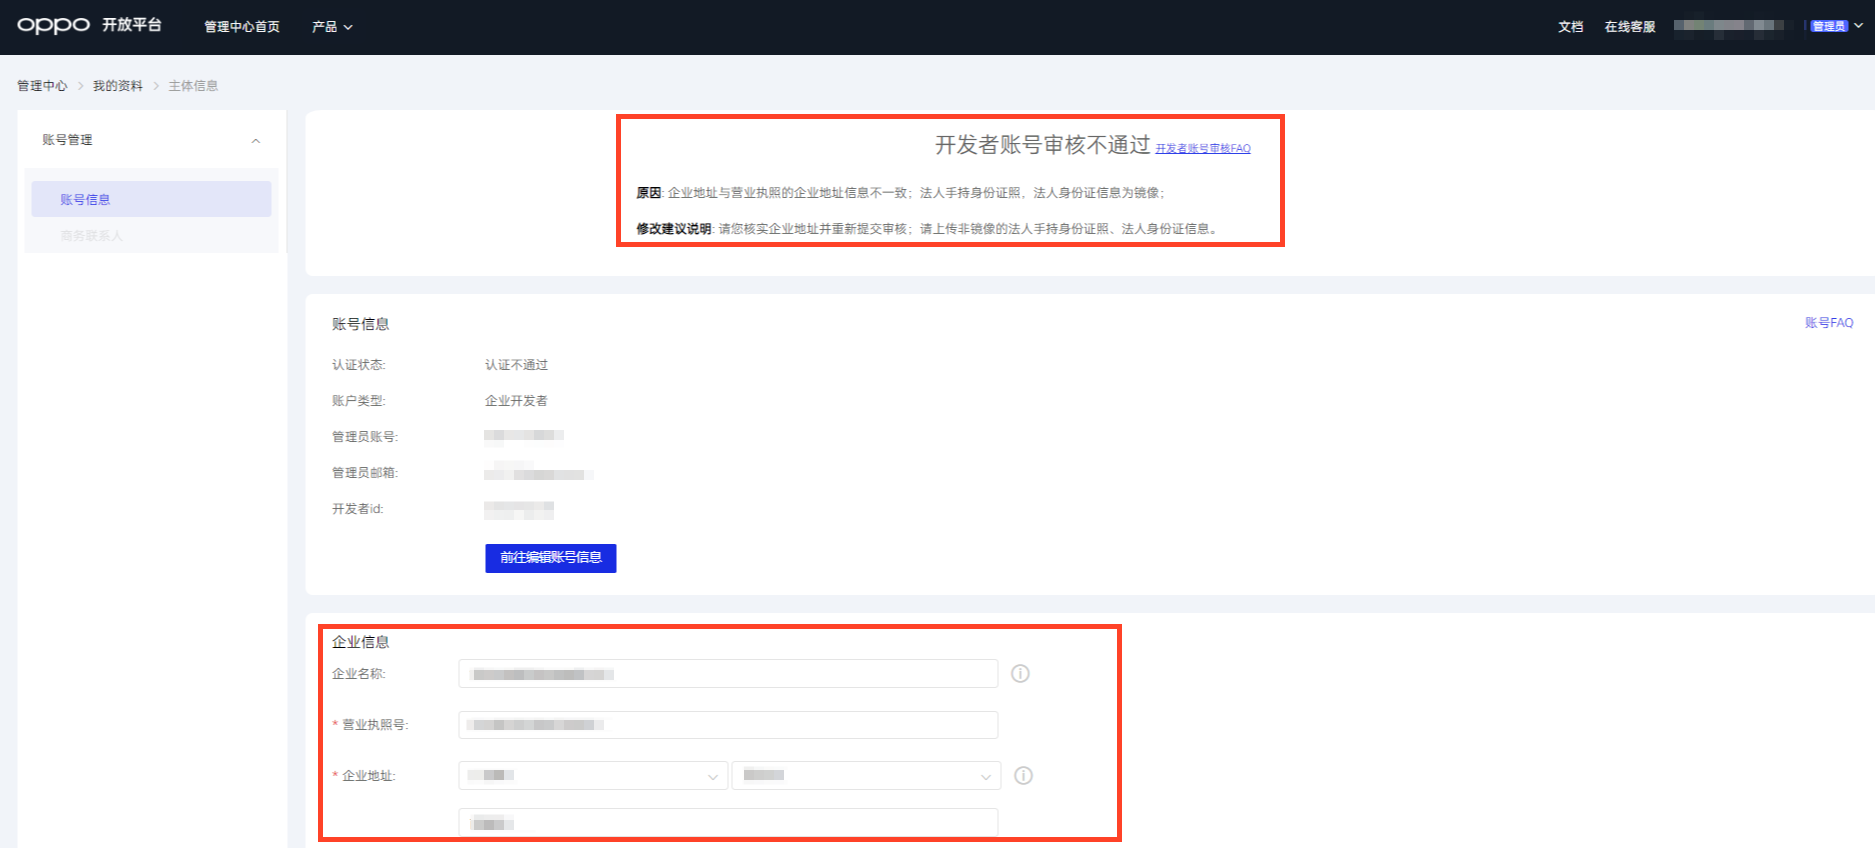Image resolution: width=1875 pixels, height=848 pixels.
Task: Open the 账号FAQ link
Action: (x=1829, y=323)
